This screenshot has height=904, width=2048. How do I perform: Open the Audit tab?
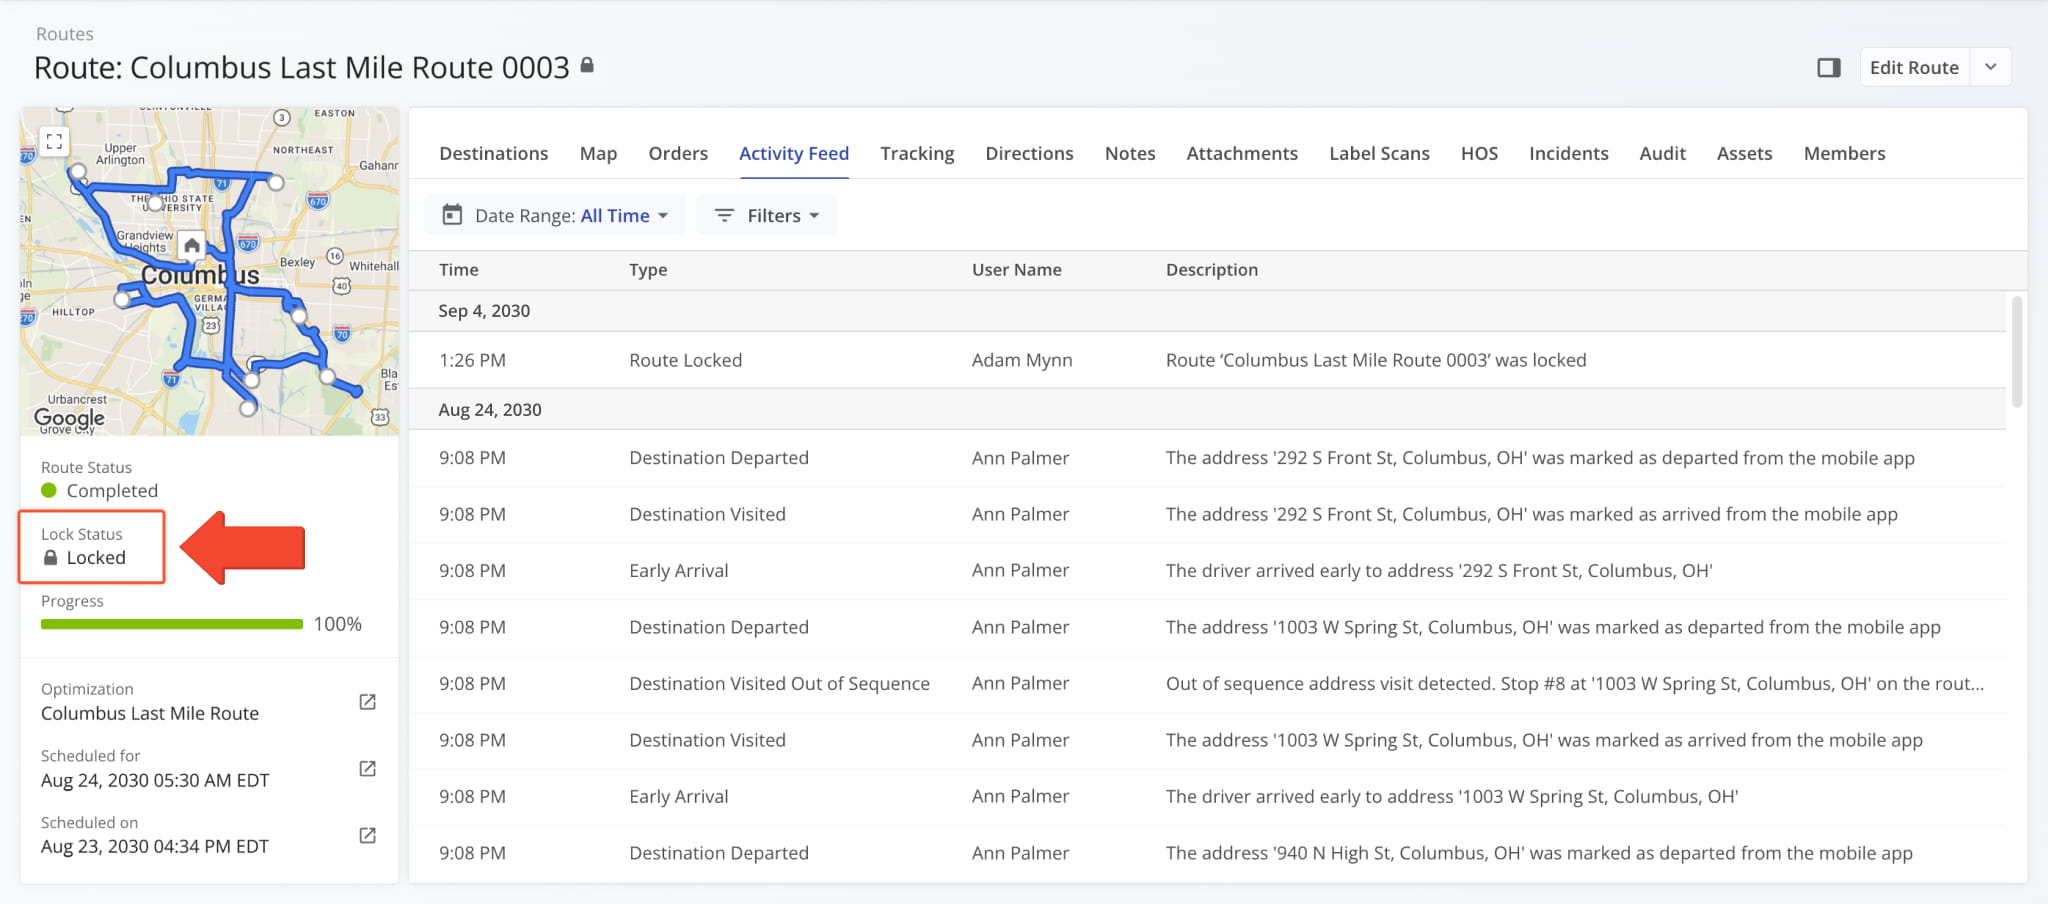[x=1662, y=153]
